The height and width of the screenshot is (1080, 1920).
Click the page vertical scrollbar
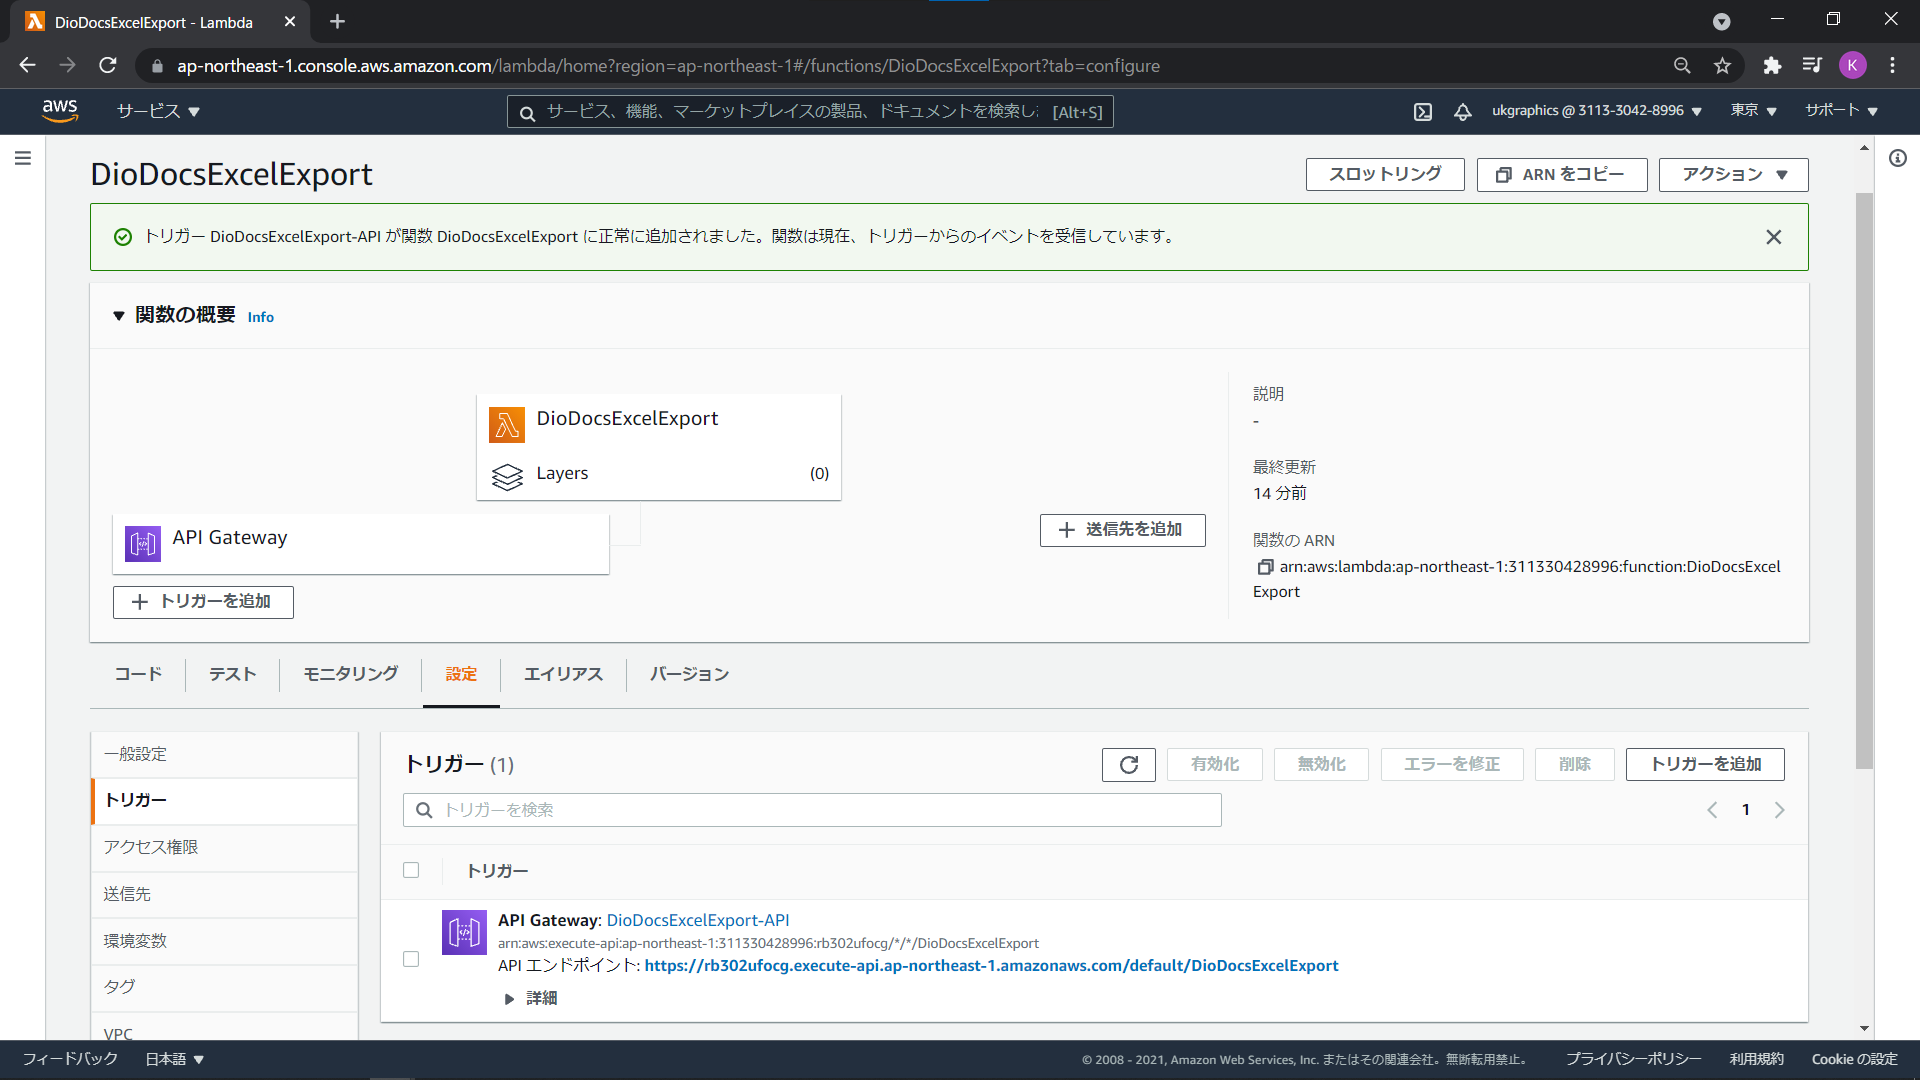[x=1864, y=480]
